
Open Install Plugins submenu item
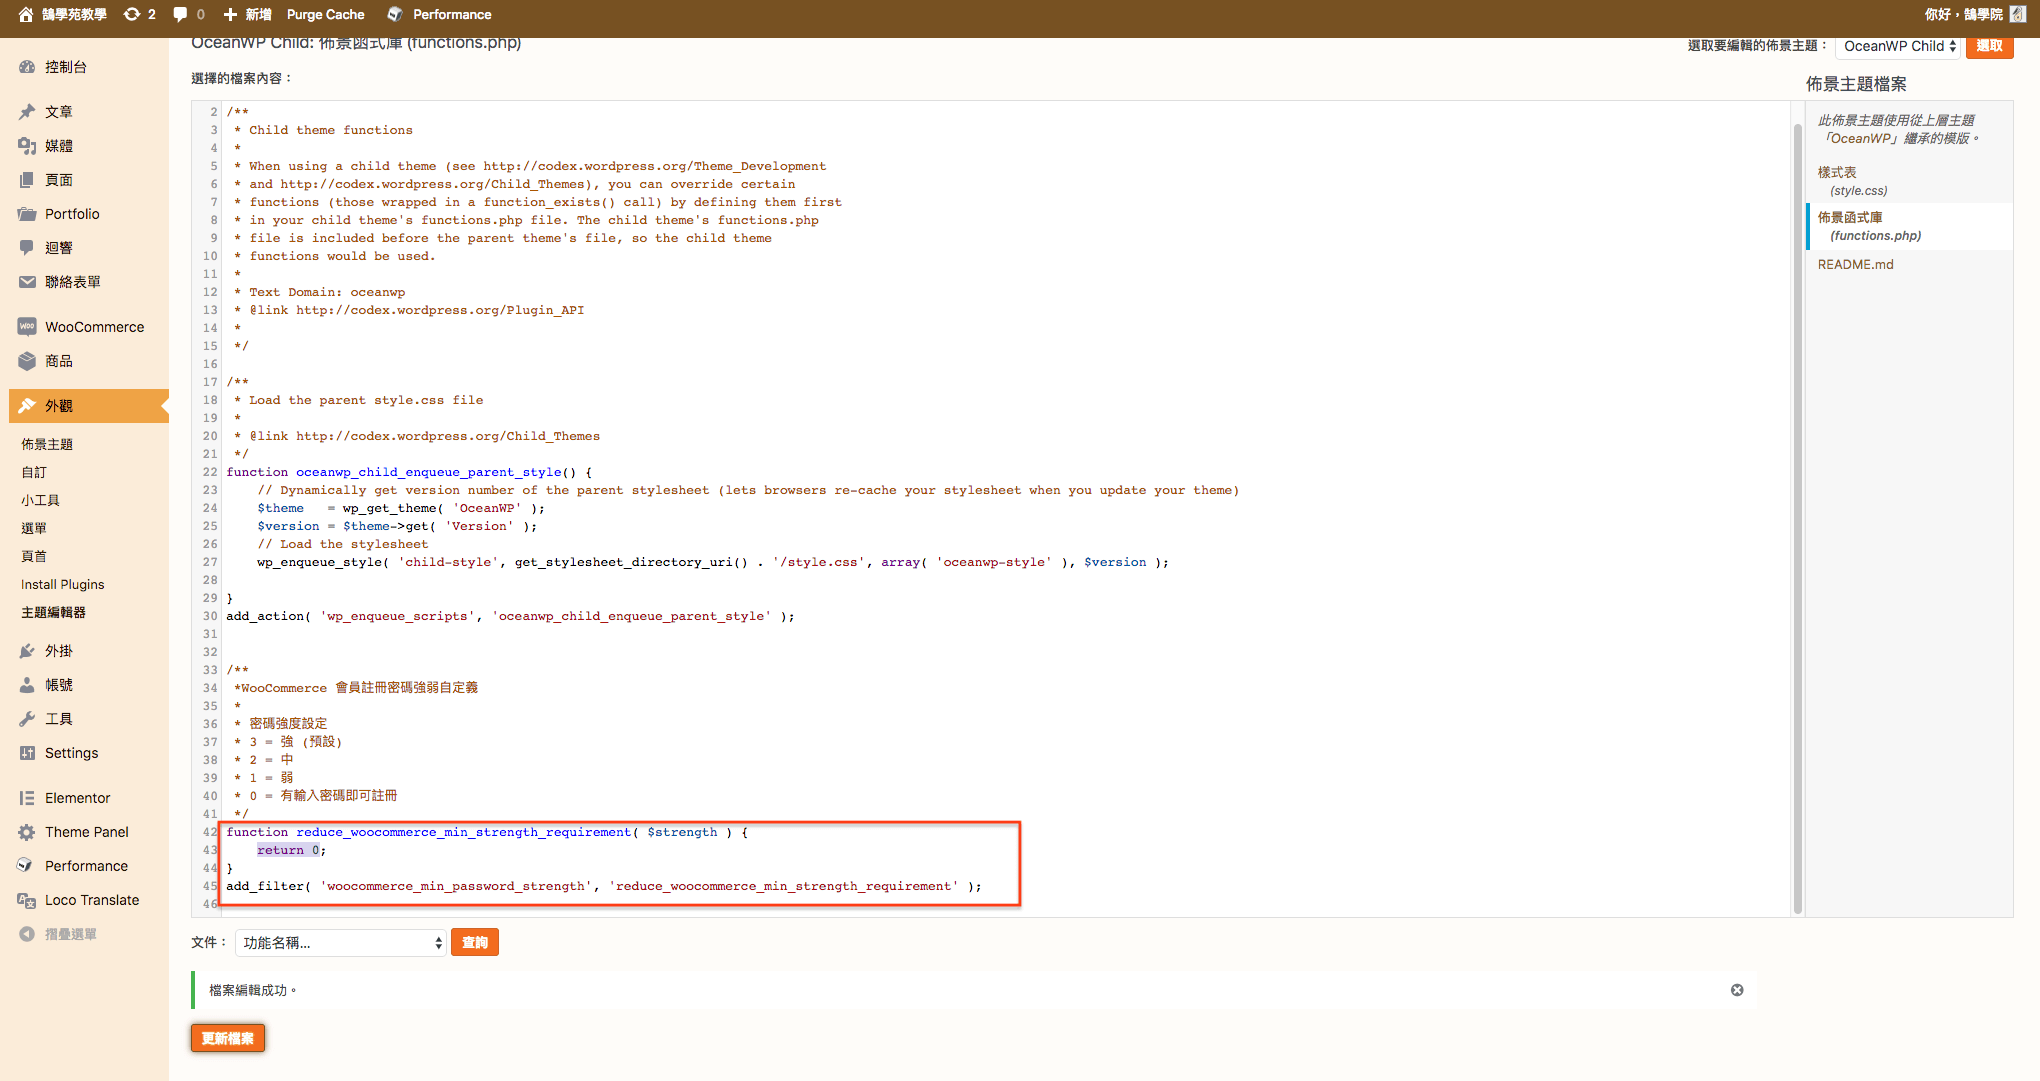[x=63, y=584]
